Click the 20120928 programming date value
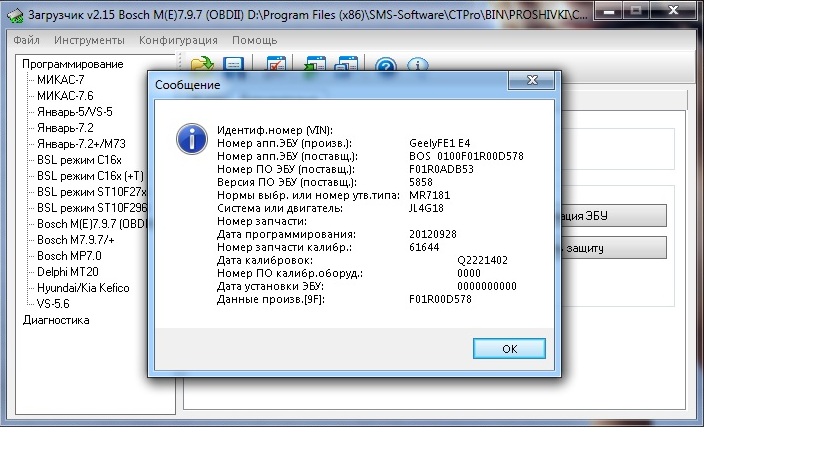The height and width of the screenshot is (460, 819). coord(433,234)
